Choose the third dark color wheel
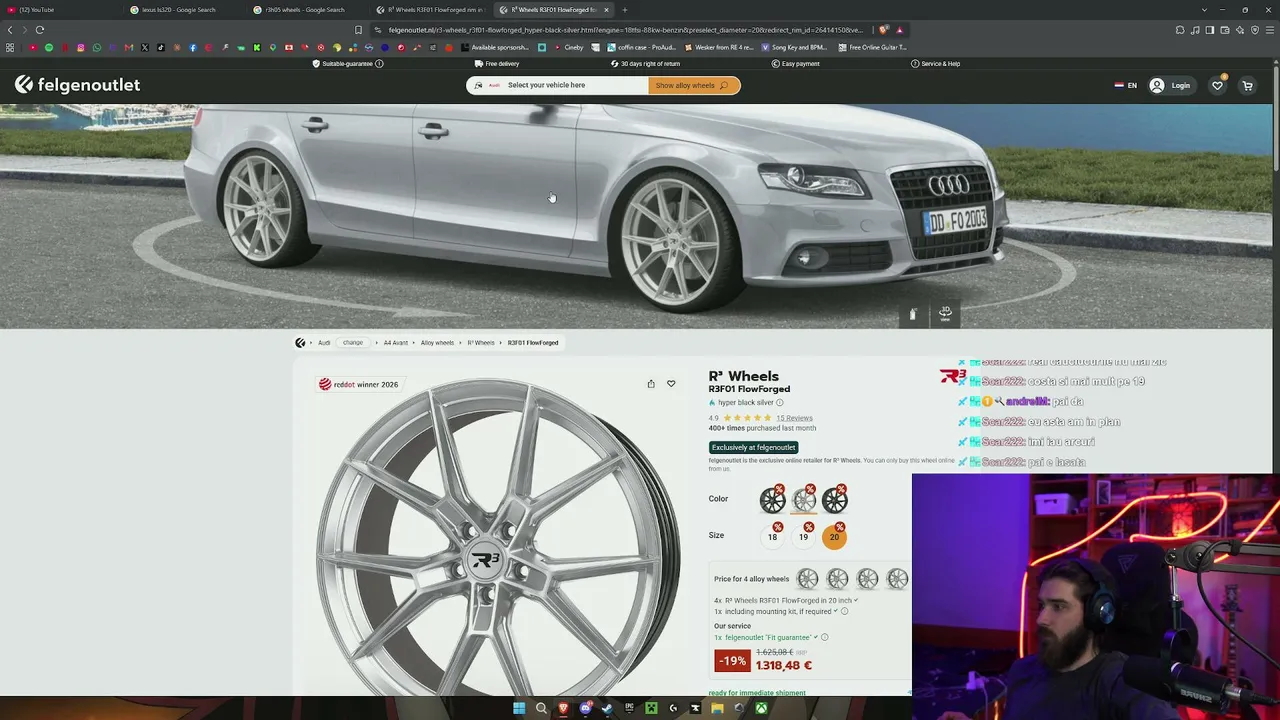 pos(835,499)
